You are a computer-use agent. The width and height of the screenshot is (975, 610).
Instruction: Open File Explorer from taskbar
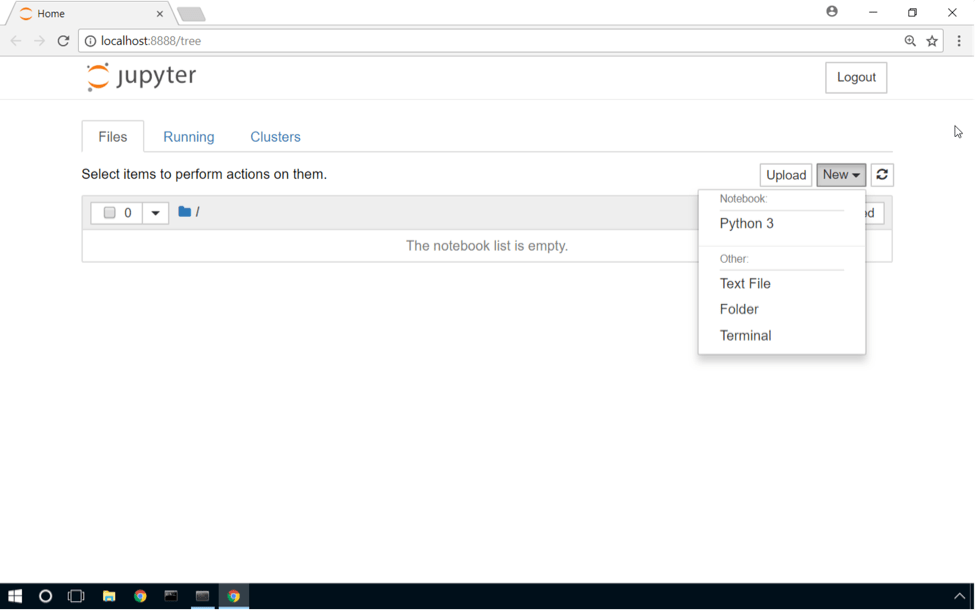pos(109,596)
